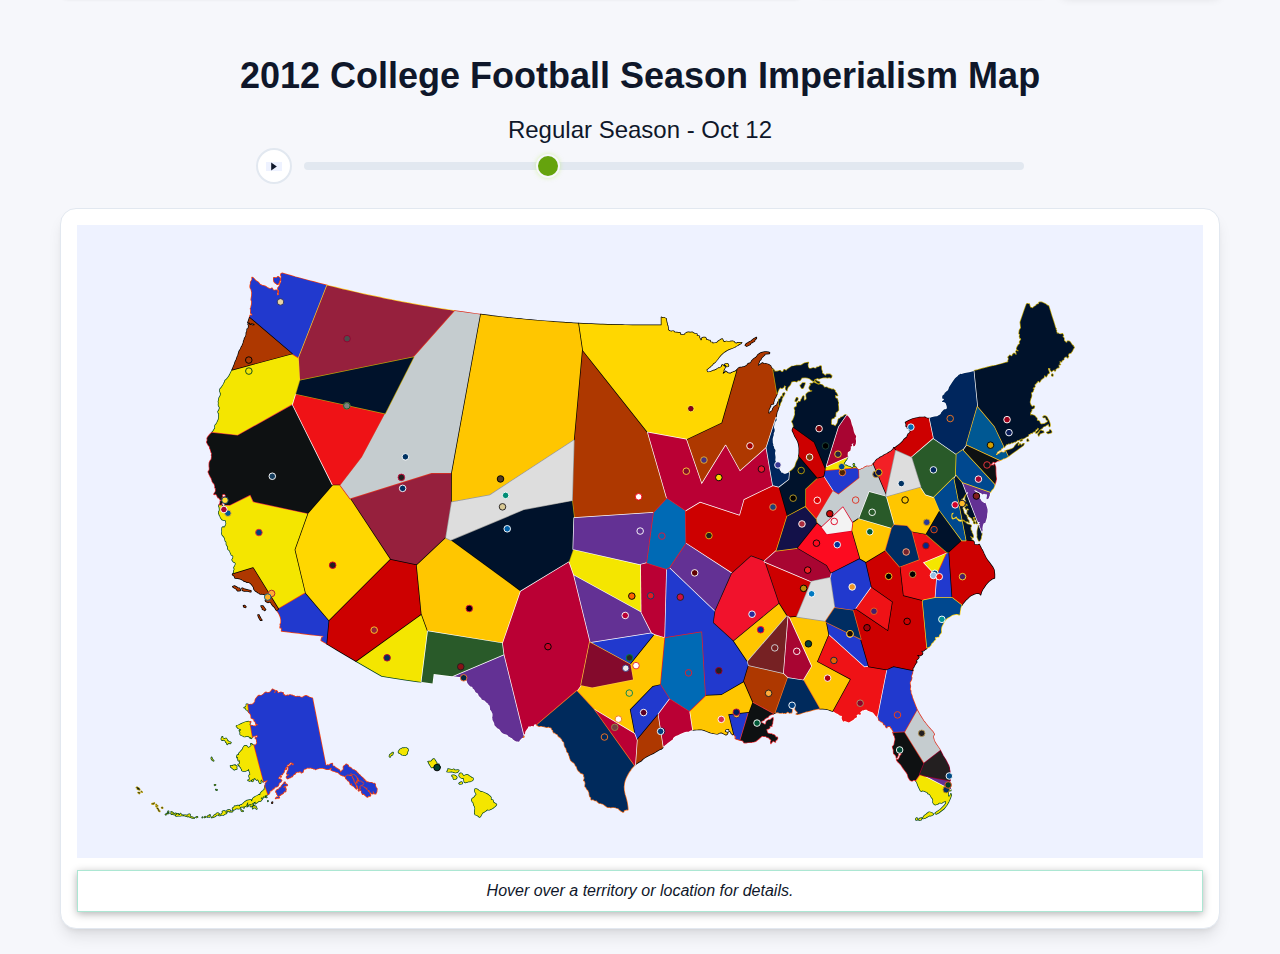This screenshot has height=954, width=1280.
Task: Click the team dot in central Texas
Action: coord(548,647)
